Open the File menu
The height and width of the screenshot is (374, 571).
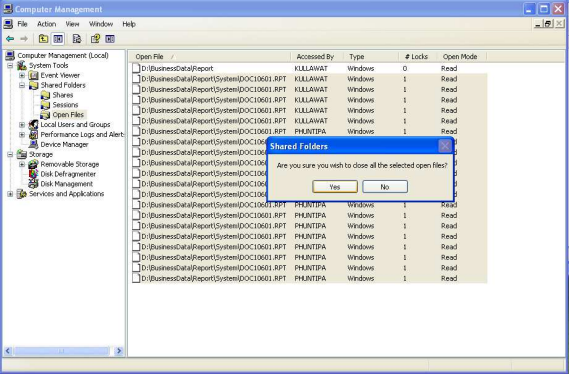click(x=22, y=24)
